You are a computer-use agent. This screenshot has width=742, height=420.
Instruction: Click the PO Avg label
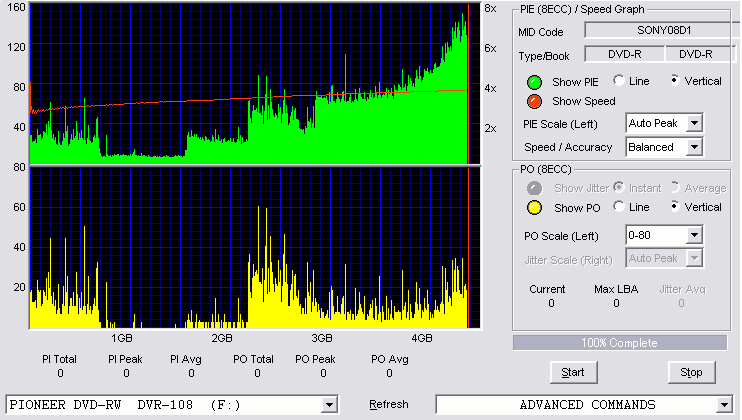point(389,359)
